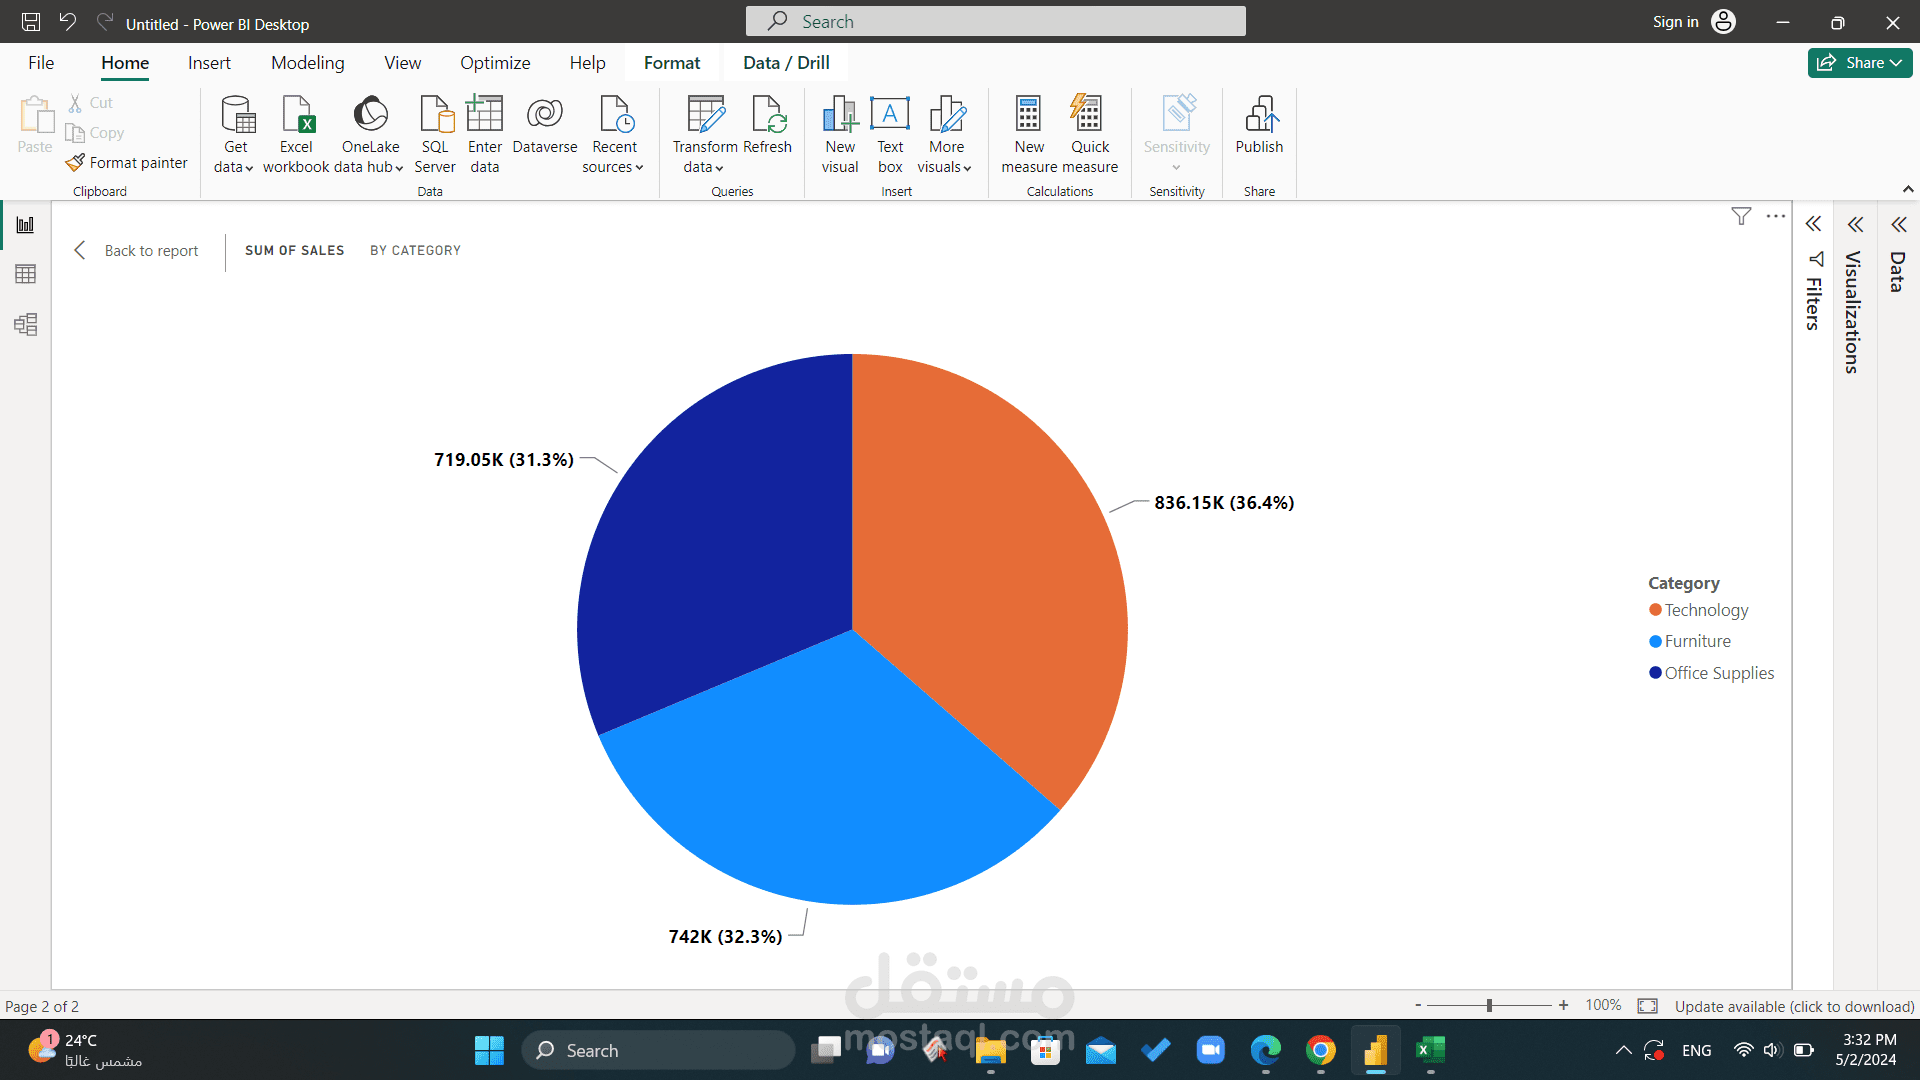Click the Publish icon
The height and width of the screenshot is (1080, 1920).
click(x=1259, y=116)
